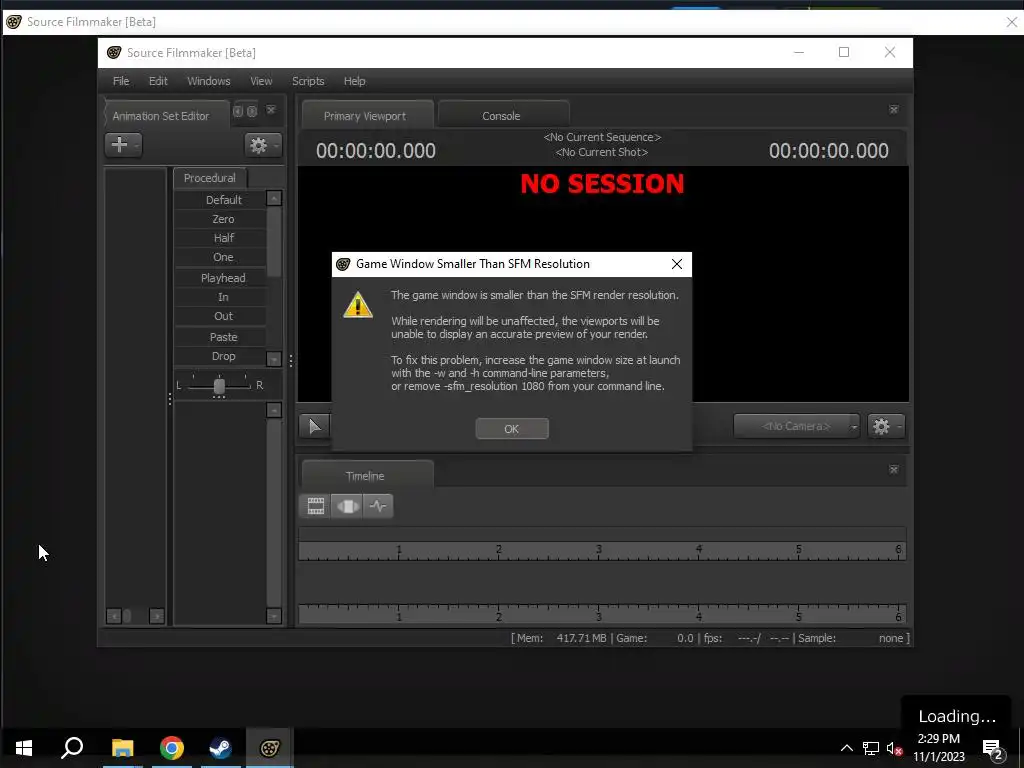Switch timeline to Clip Editor mode
This screenshot has width=1024, height=768.
click(316, 506)
